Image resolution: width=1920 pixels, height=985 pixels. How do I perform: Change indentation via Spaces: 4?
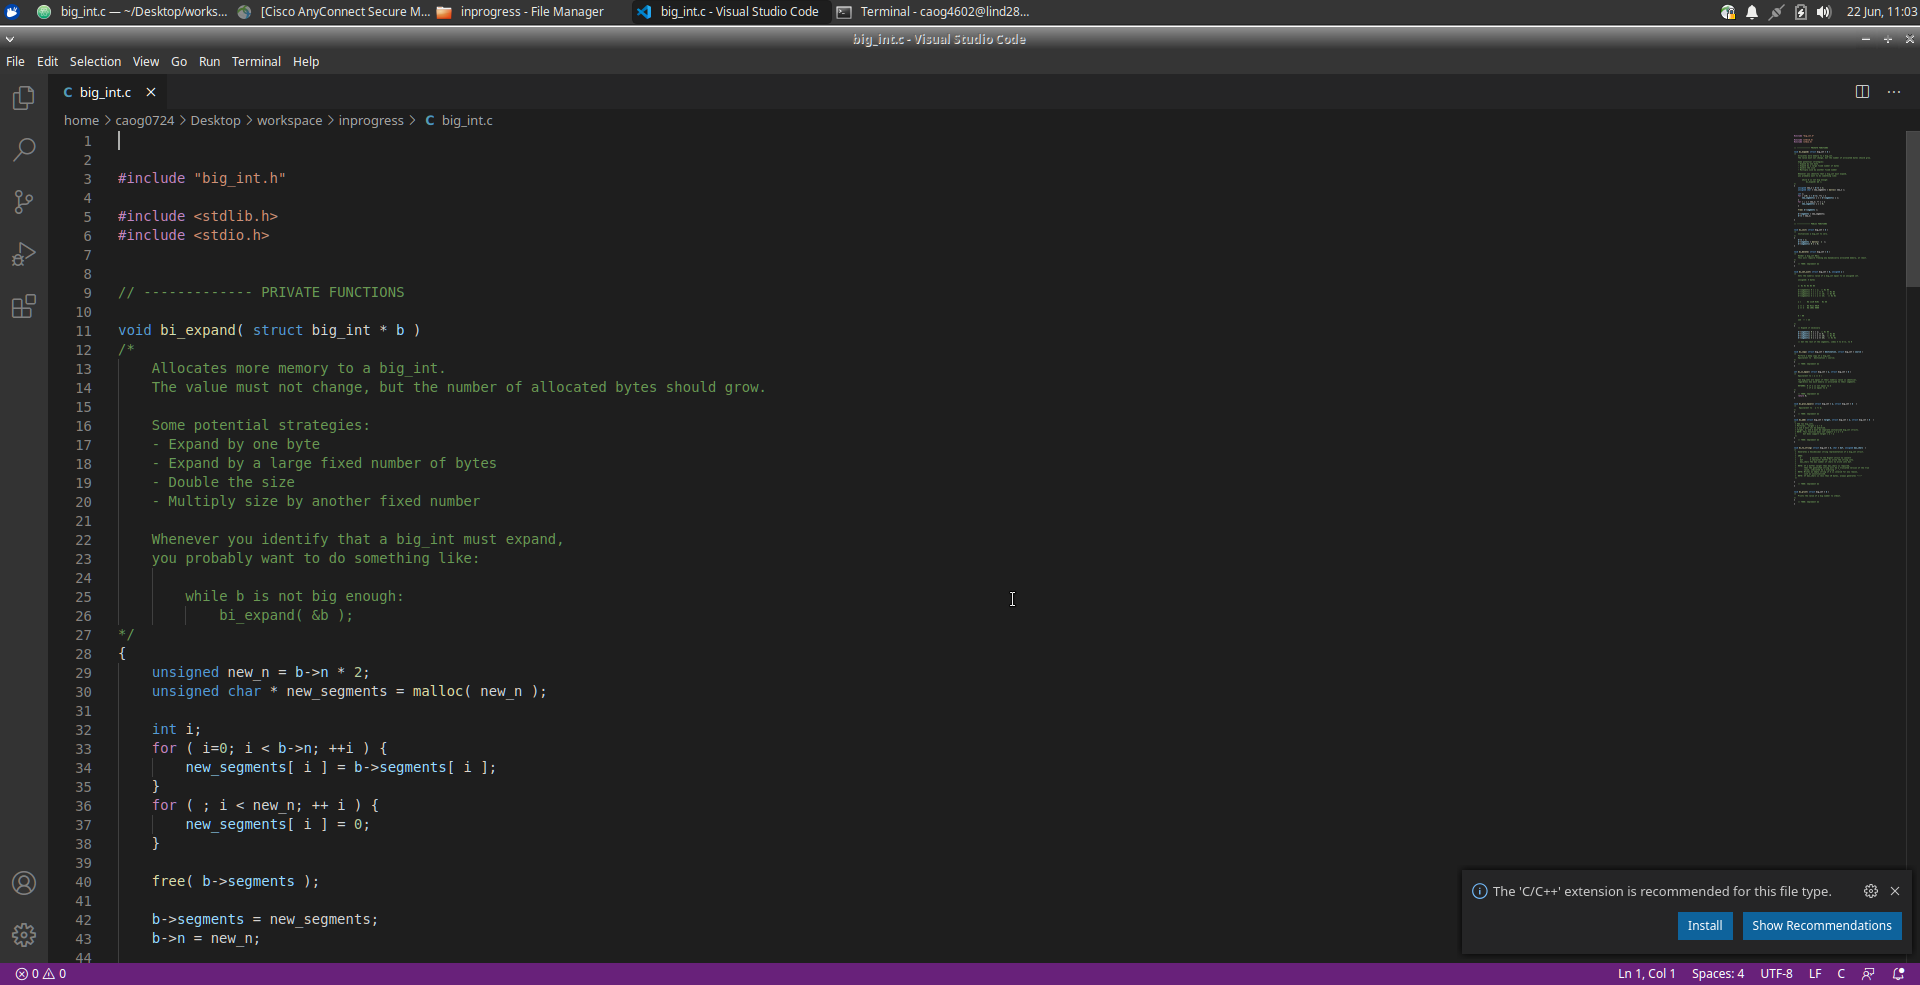pos(1717,974)
